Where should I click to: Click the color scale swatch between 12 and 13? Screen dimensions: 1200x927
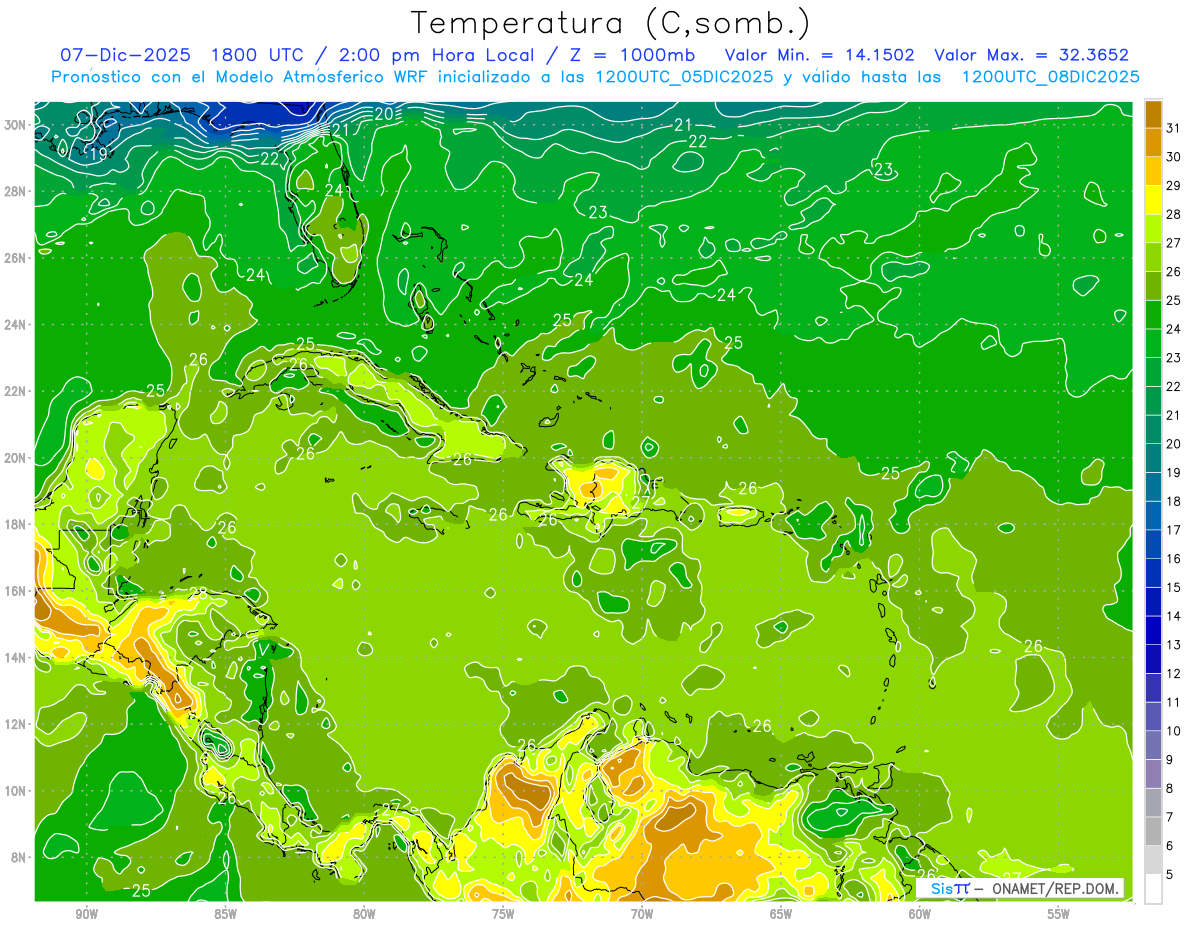[x=1153, y=659]
